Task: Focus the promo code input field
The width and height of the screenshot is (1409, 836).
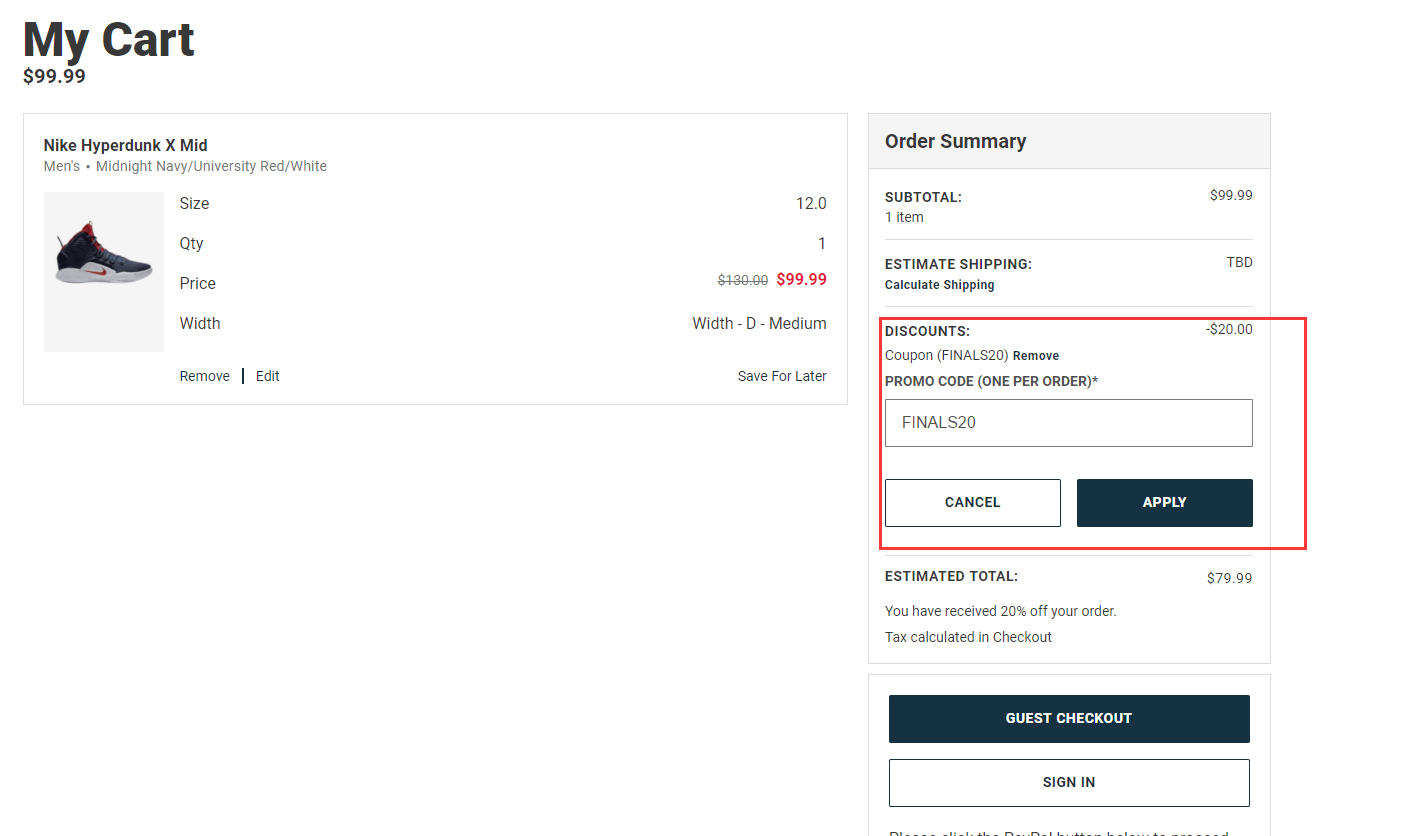Action: pyautogui.click(x=1069, y=423)
